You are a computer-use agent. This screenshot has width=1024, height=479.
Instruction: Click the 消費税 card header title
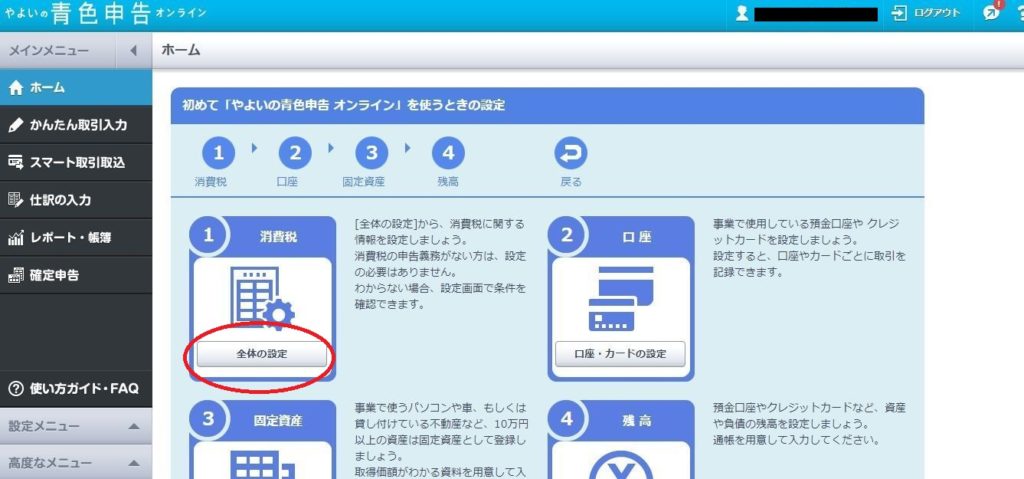[278, 237]
